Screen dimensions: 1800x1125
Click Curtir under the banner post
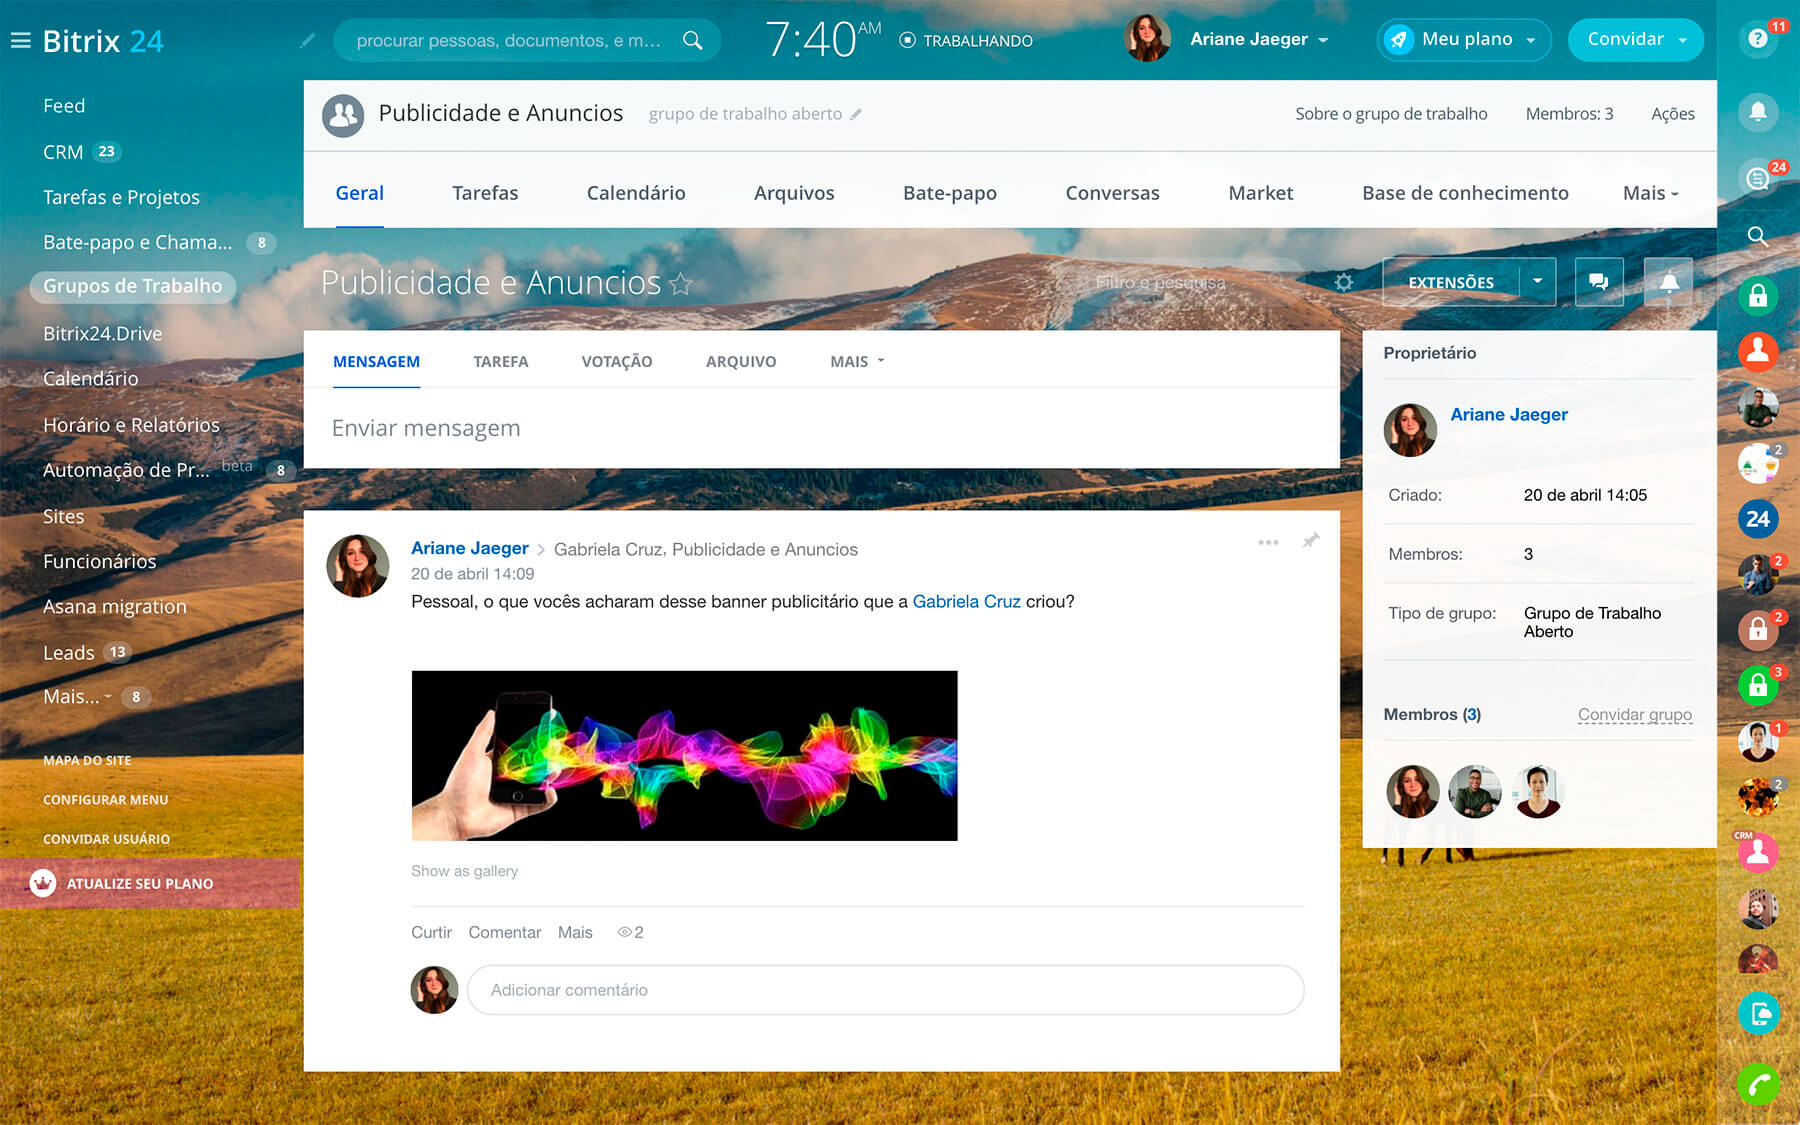431,932
